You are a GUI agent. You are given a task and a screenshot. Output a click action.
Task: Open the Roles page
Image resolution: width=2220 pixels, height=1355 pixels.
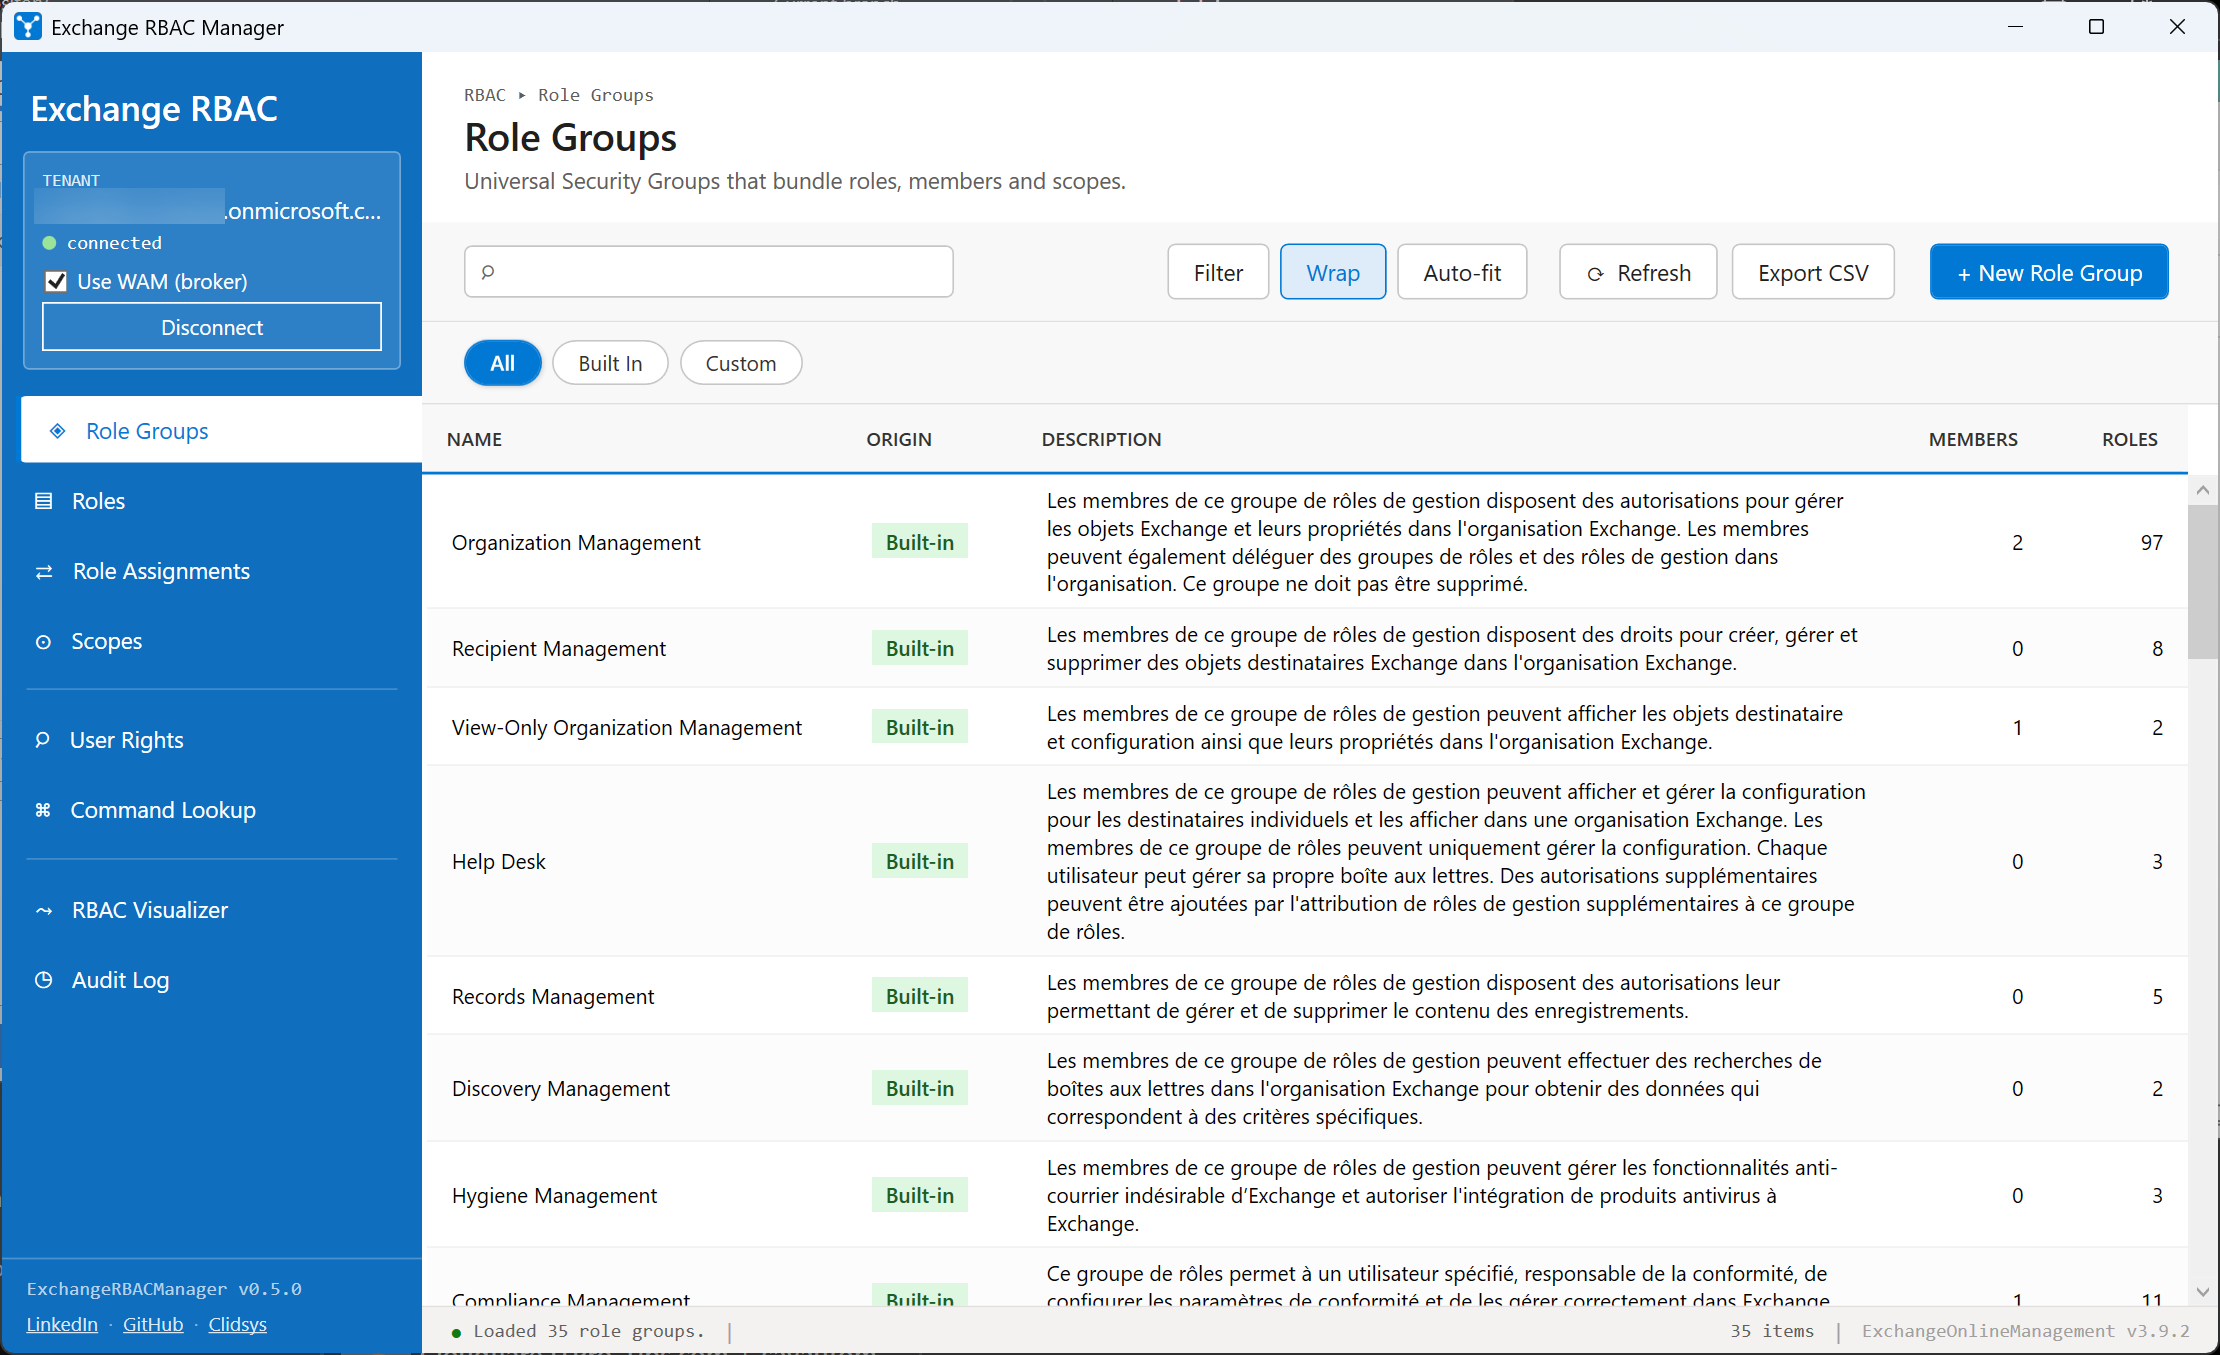pos(212,501)
